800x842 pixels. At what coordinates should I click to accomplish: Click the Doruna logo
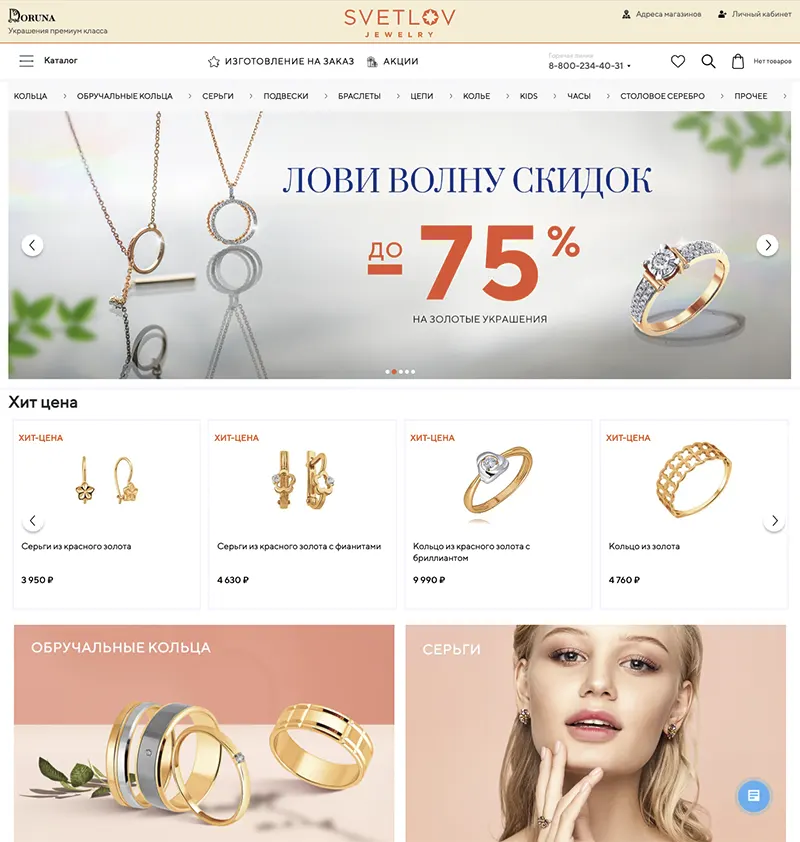tap(32, 17)
